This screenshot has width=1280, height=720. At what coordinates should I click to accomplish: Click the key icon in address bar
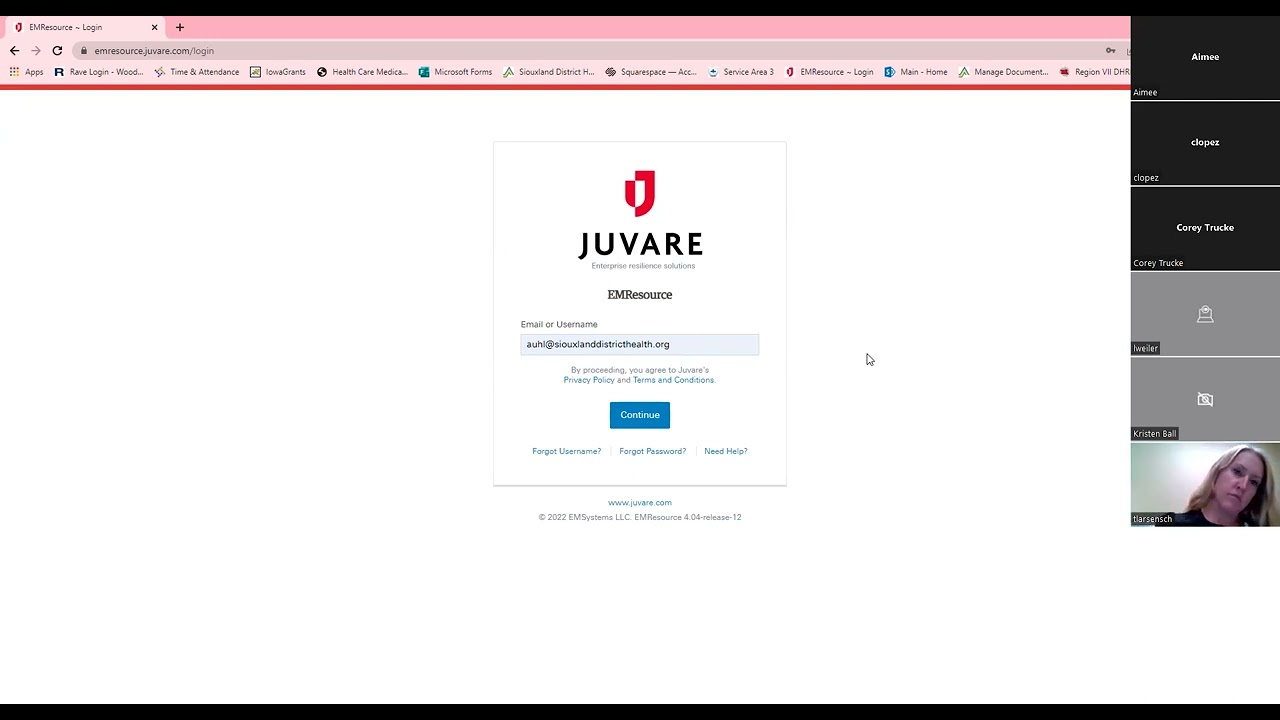point(1110,50)
